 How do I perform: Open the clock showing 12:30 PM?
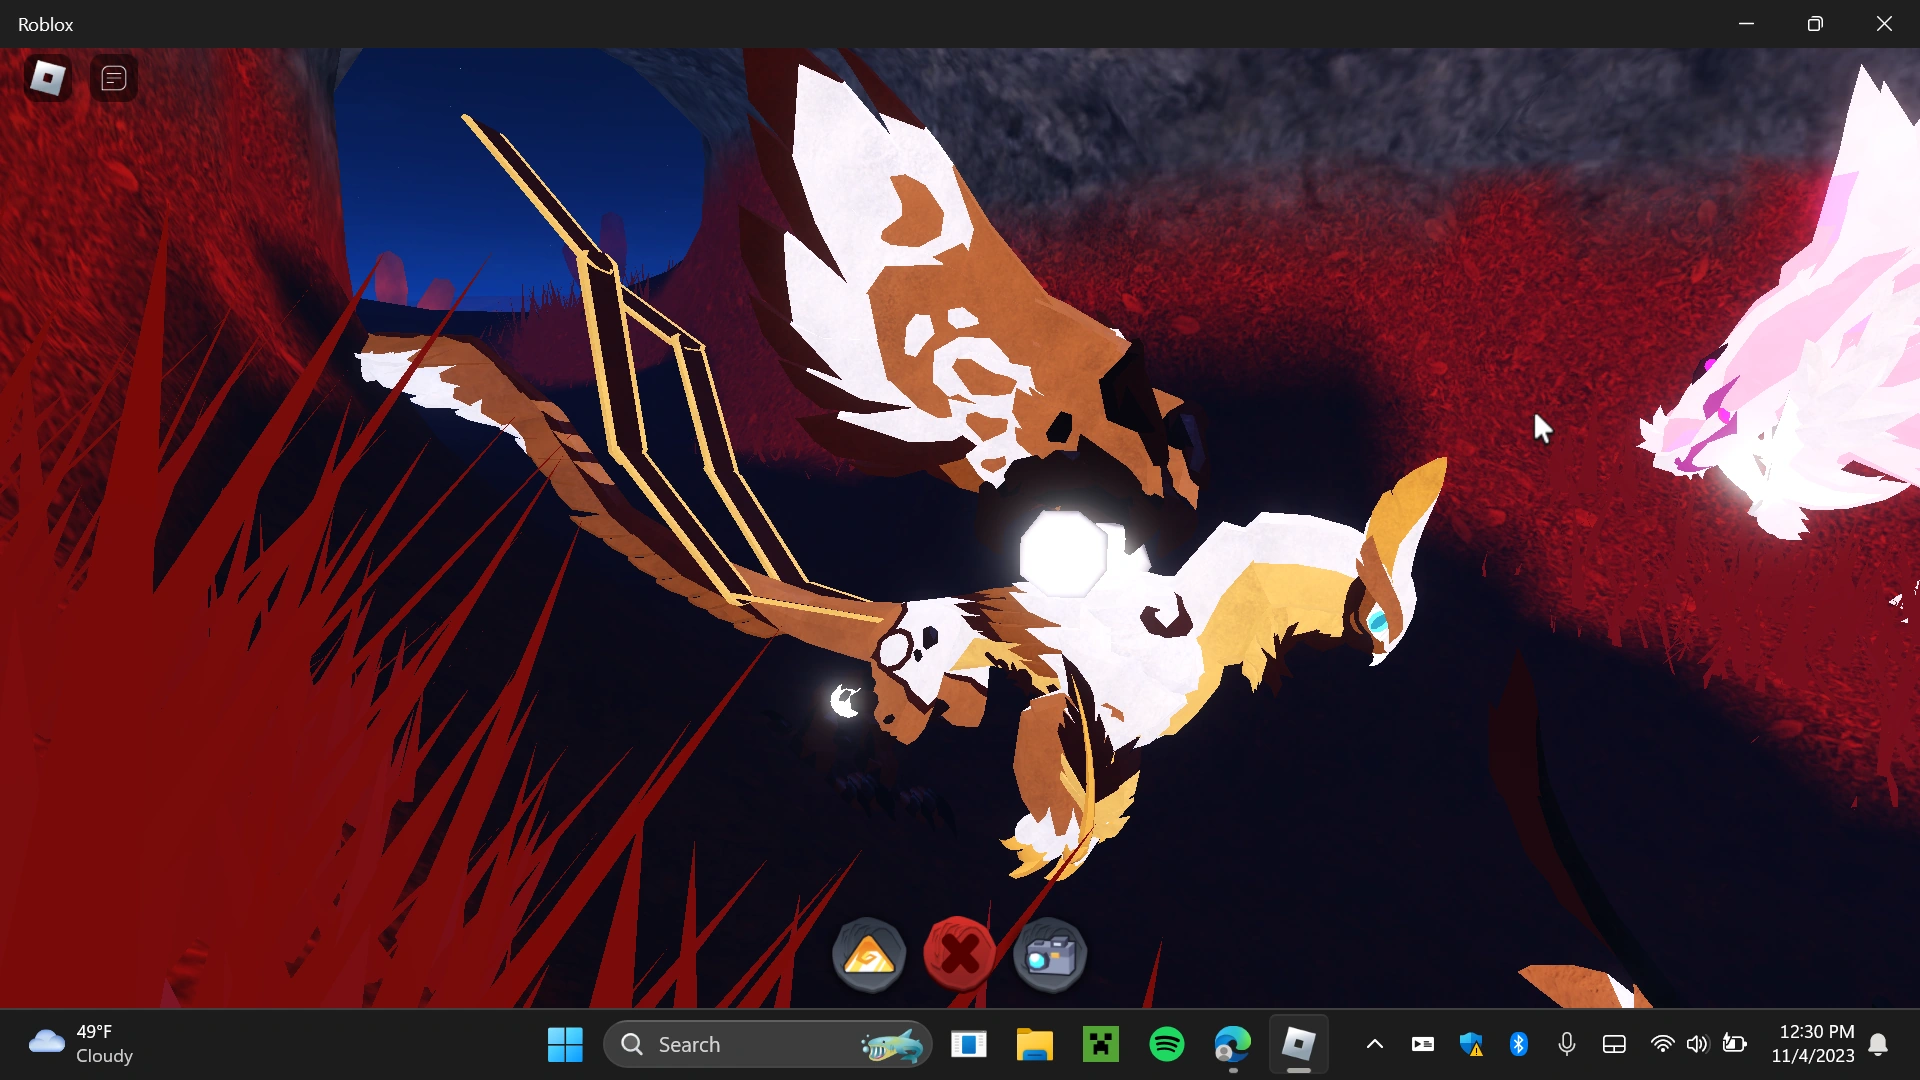click(x=1814, y=1044)
